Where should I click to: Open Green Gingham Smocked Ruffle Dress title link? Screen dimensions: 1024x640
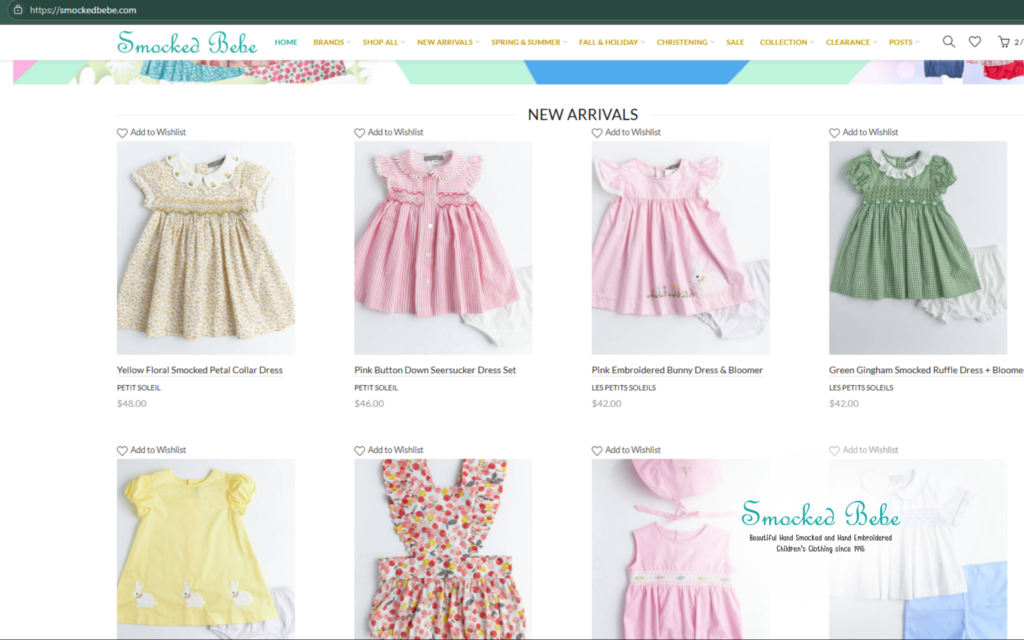point(926,370)
